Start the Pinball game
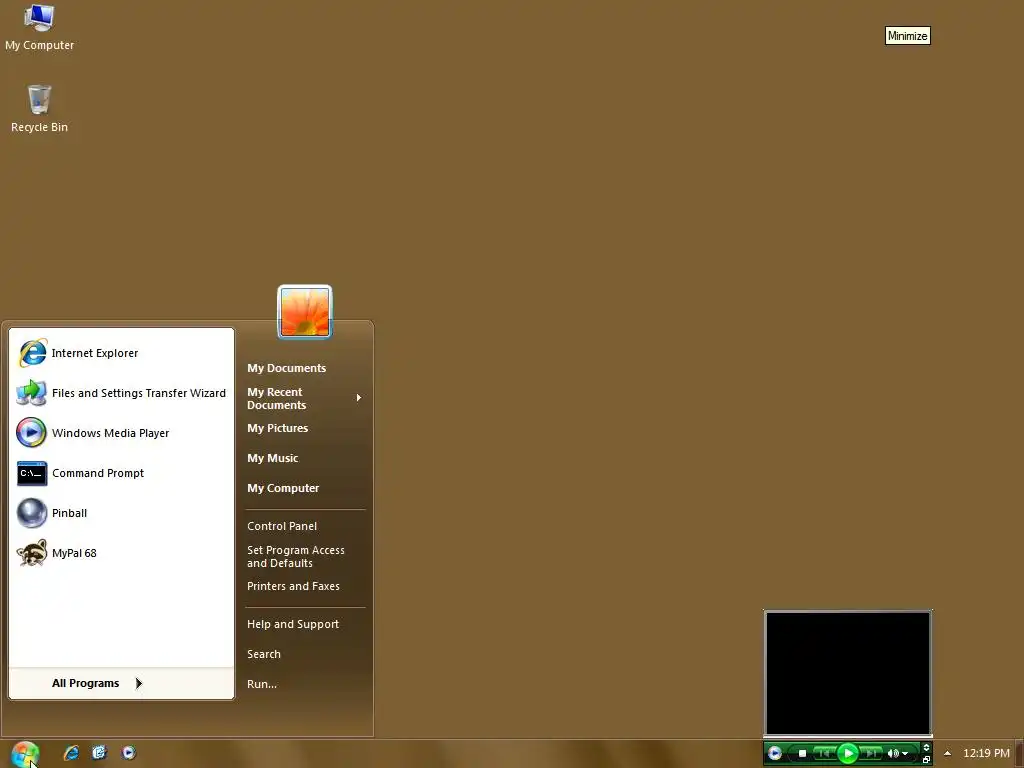1024x768 pixels. (121, 513)
